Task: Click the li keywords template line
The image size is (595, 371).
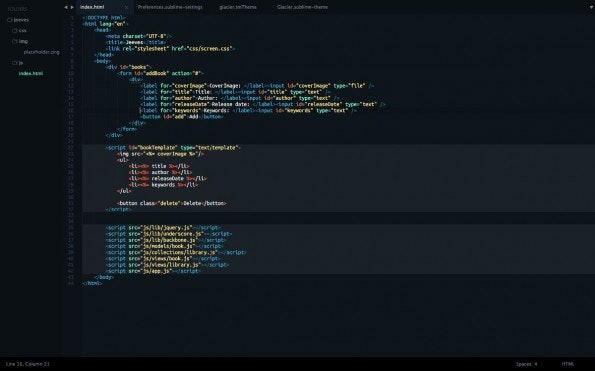Action: point(164,185)
